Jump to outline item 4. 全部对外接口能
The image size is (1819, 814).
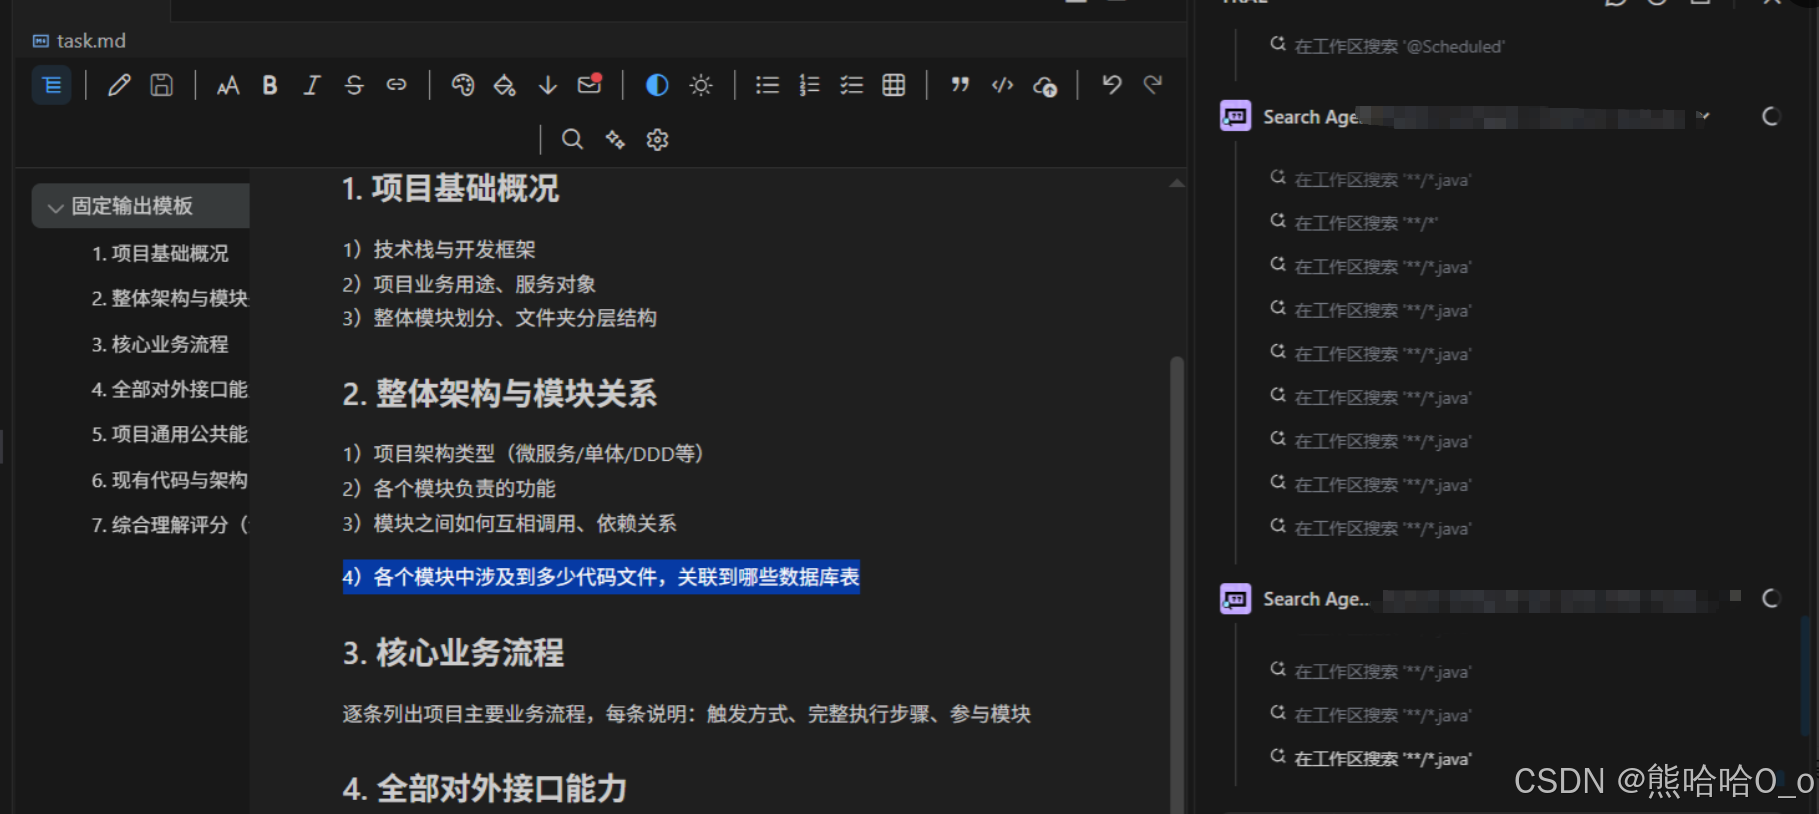(x=169, y=390)
